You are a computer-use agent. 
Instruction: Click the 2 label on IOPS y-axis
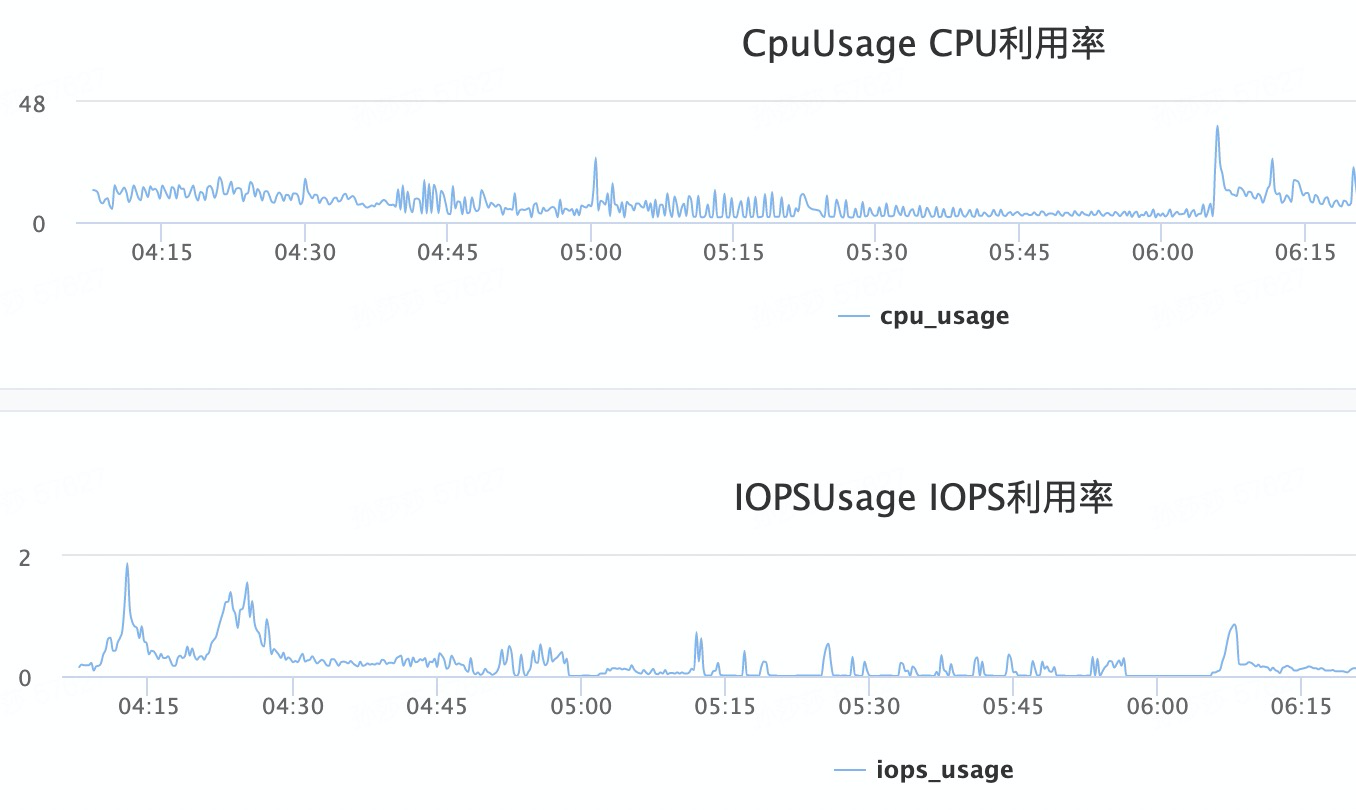click(x=25, y=556)
